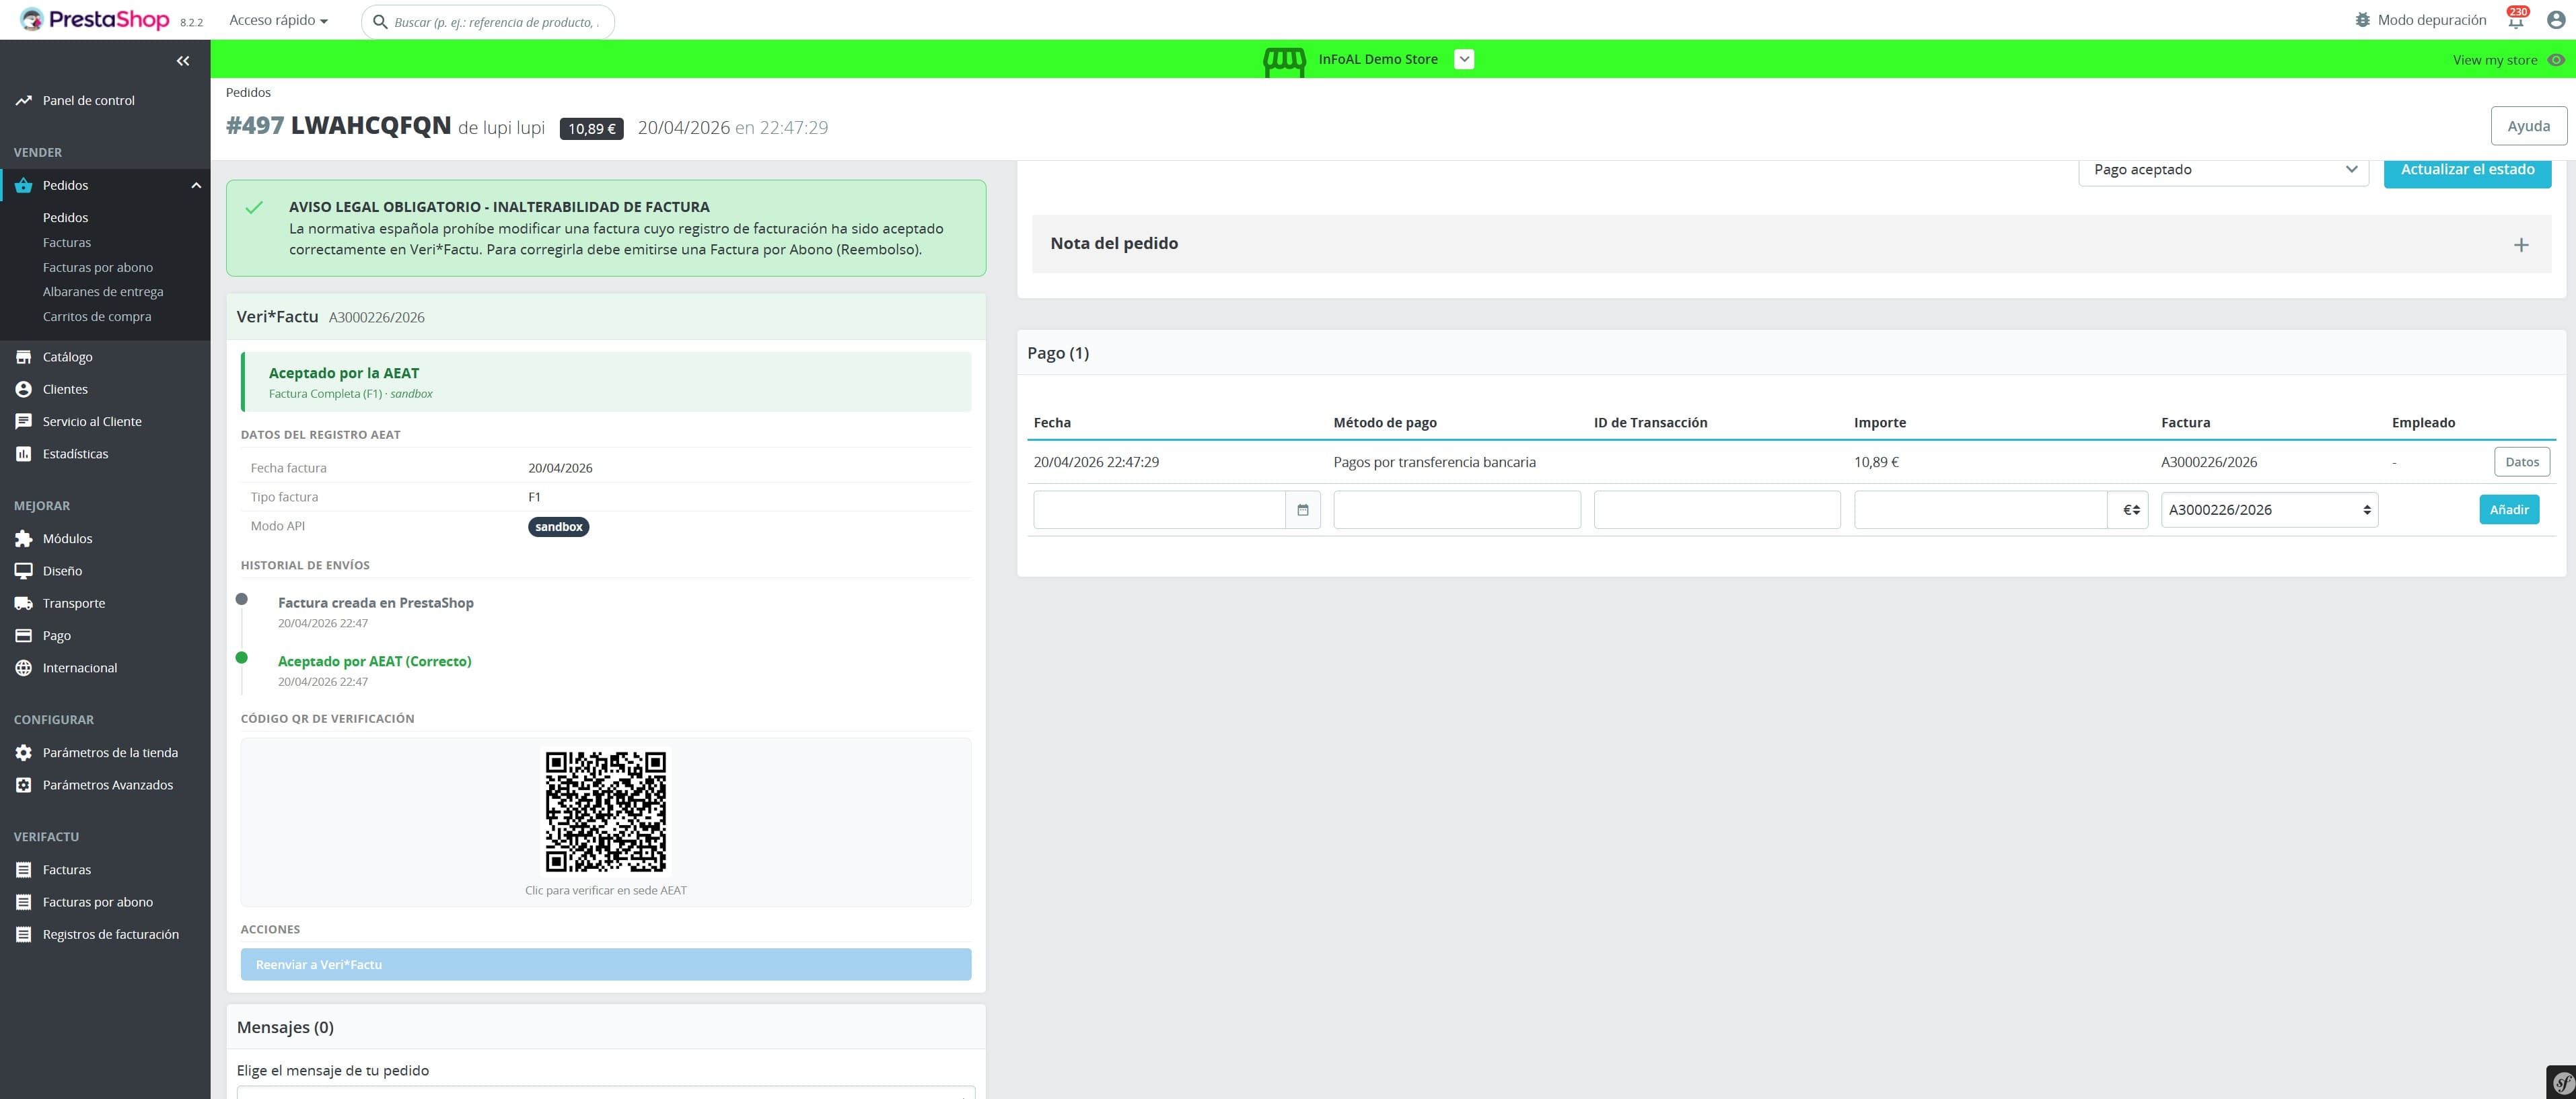Open Registros de facturación from the sidebar
The image size is (2576, 1099).
(x=111, y=933)
